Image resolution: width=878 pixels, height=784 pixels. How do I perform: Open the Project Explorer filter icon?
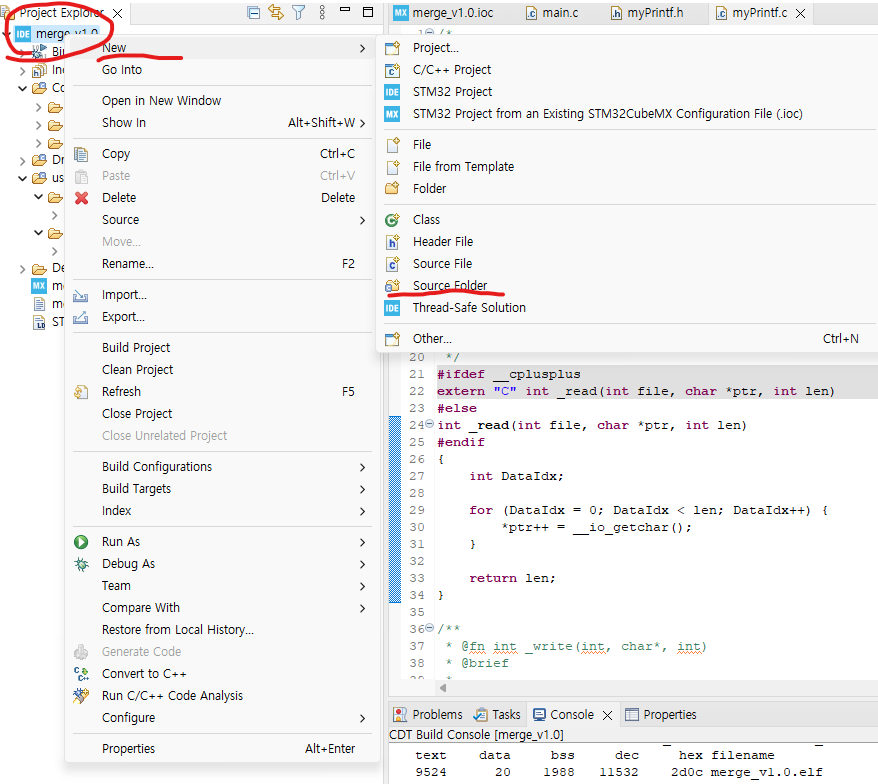pos(299,12)
